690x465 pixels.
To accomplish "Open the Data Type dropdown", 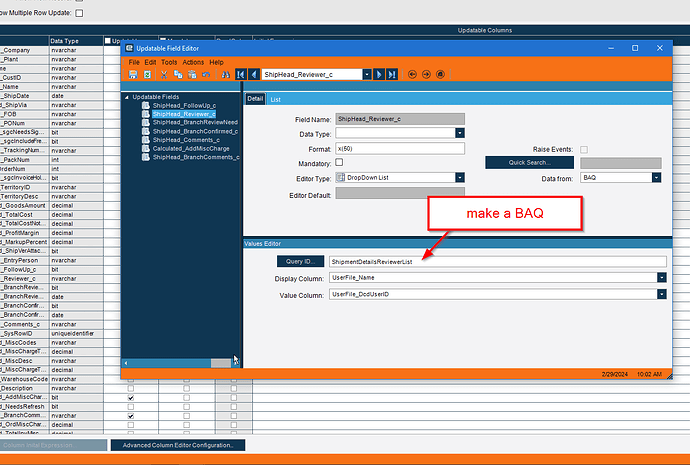I will point(460,132).
